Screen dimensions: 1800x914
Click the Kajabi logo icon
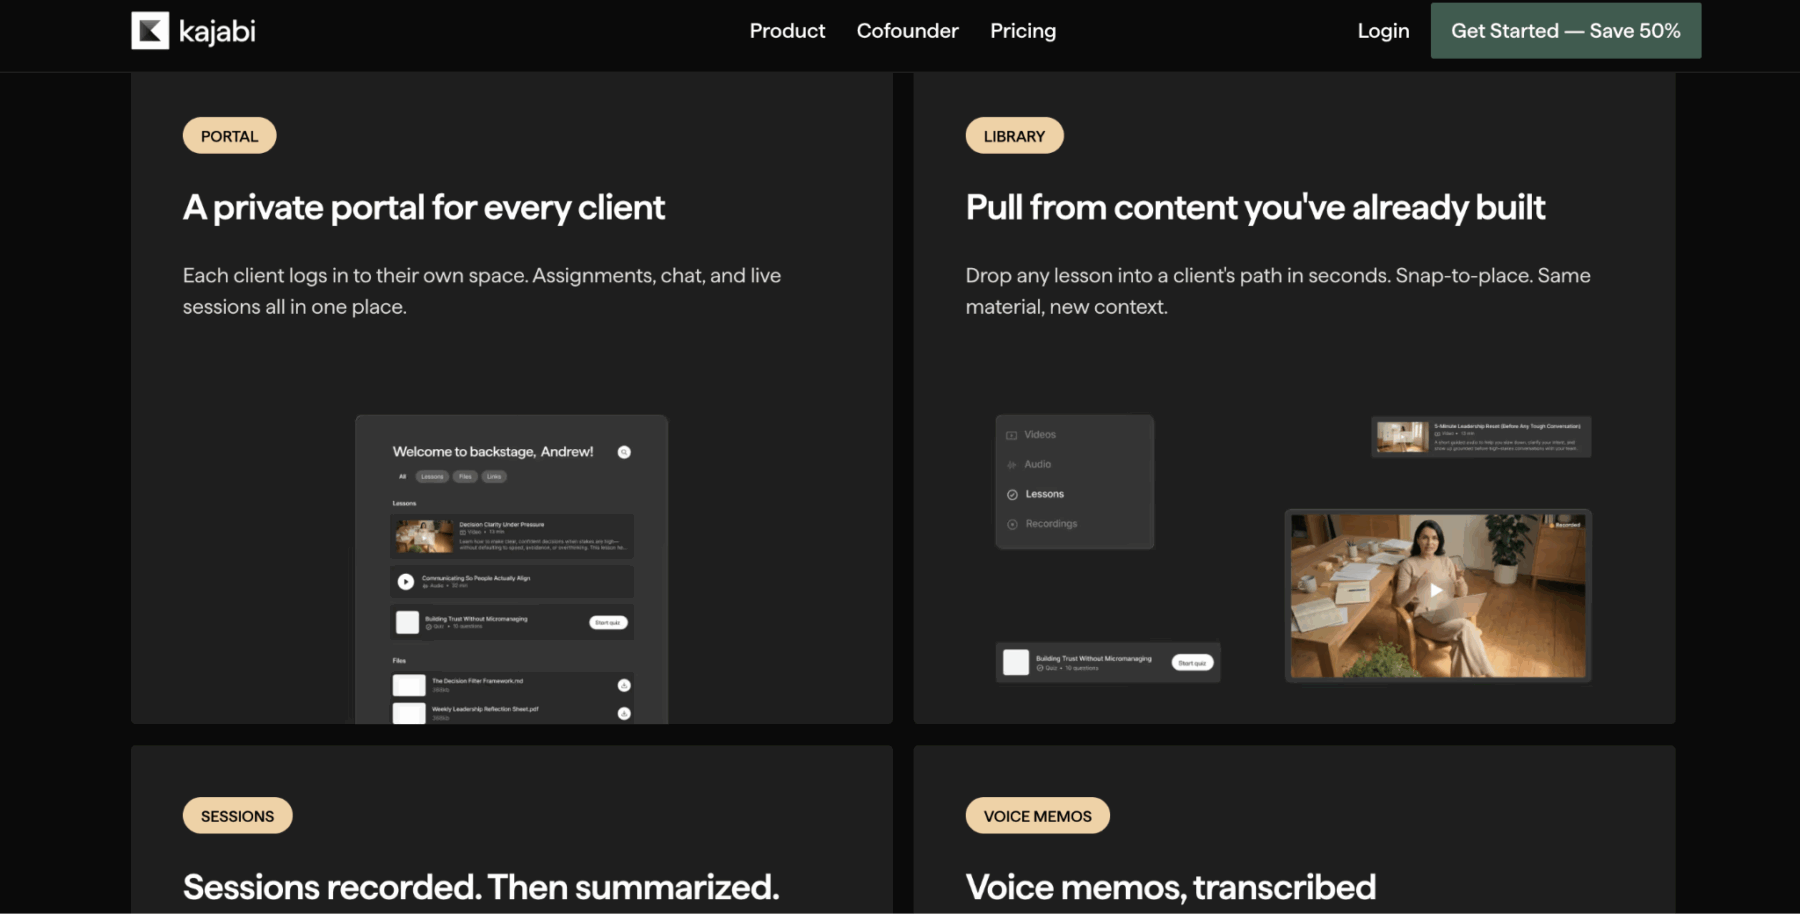(150, 31)
